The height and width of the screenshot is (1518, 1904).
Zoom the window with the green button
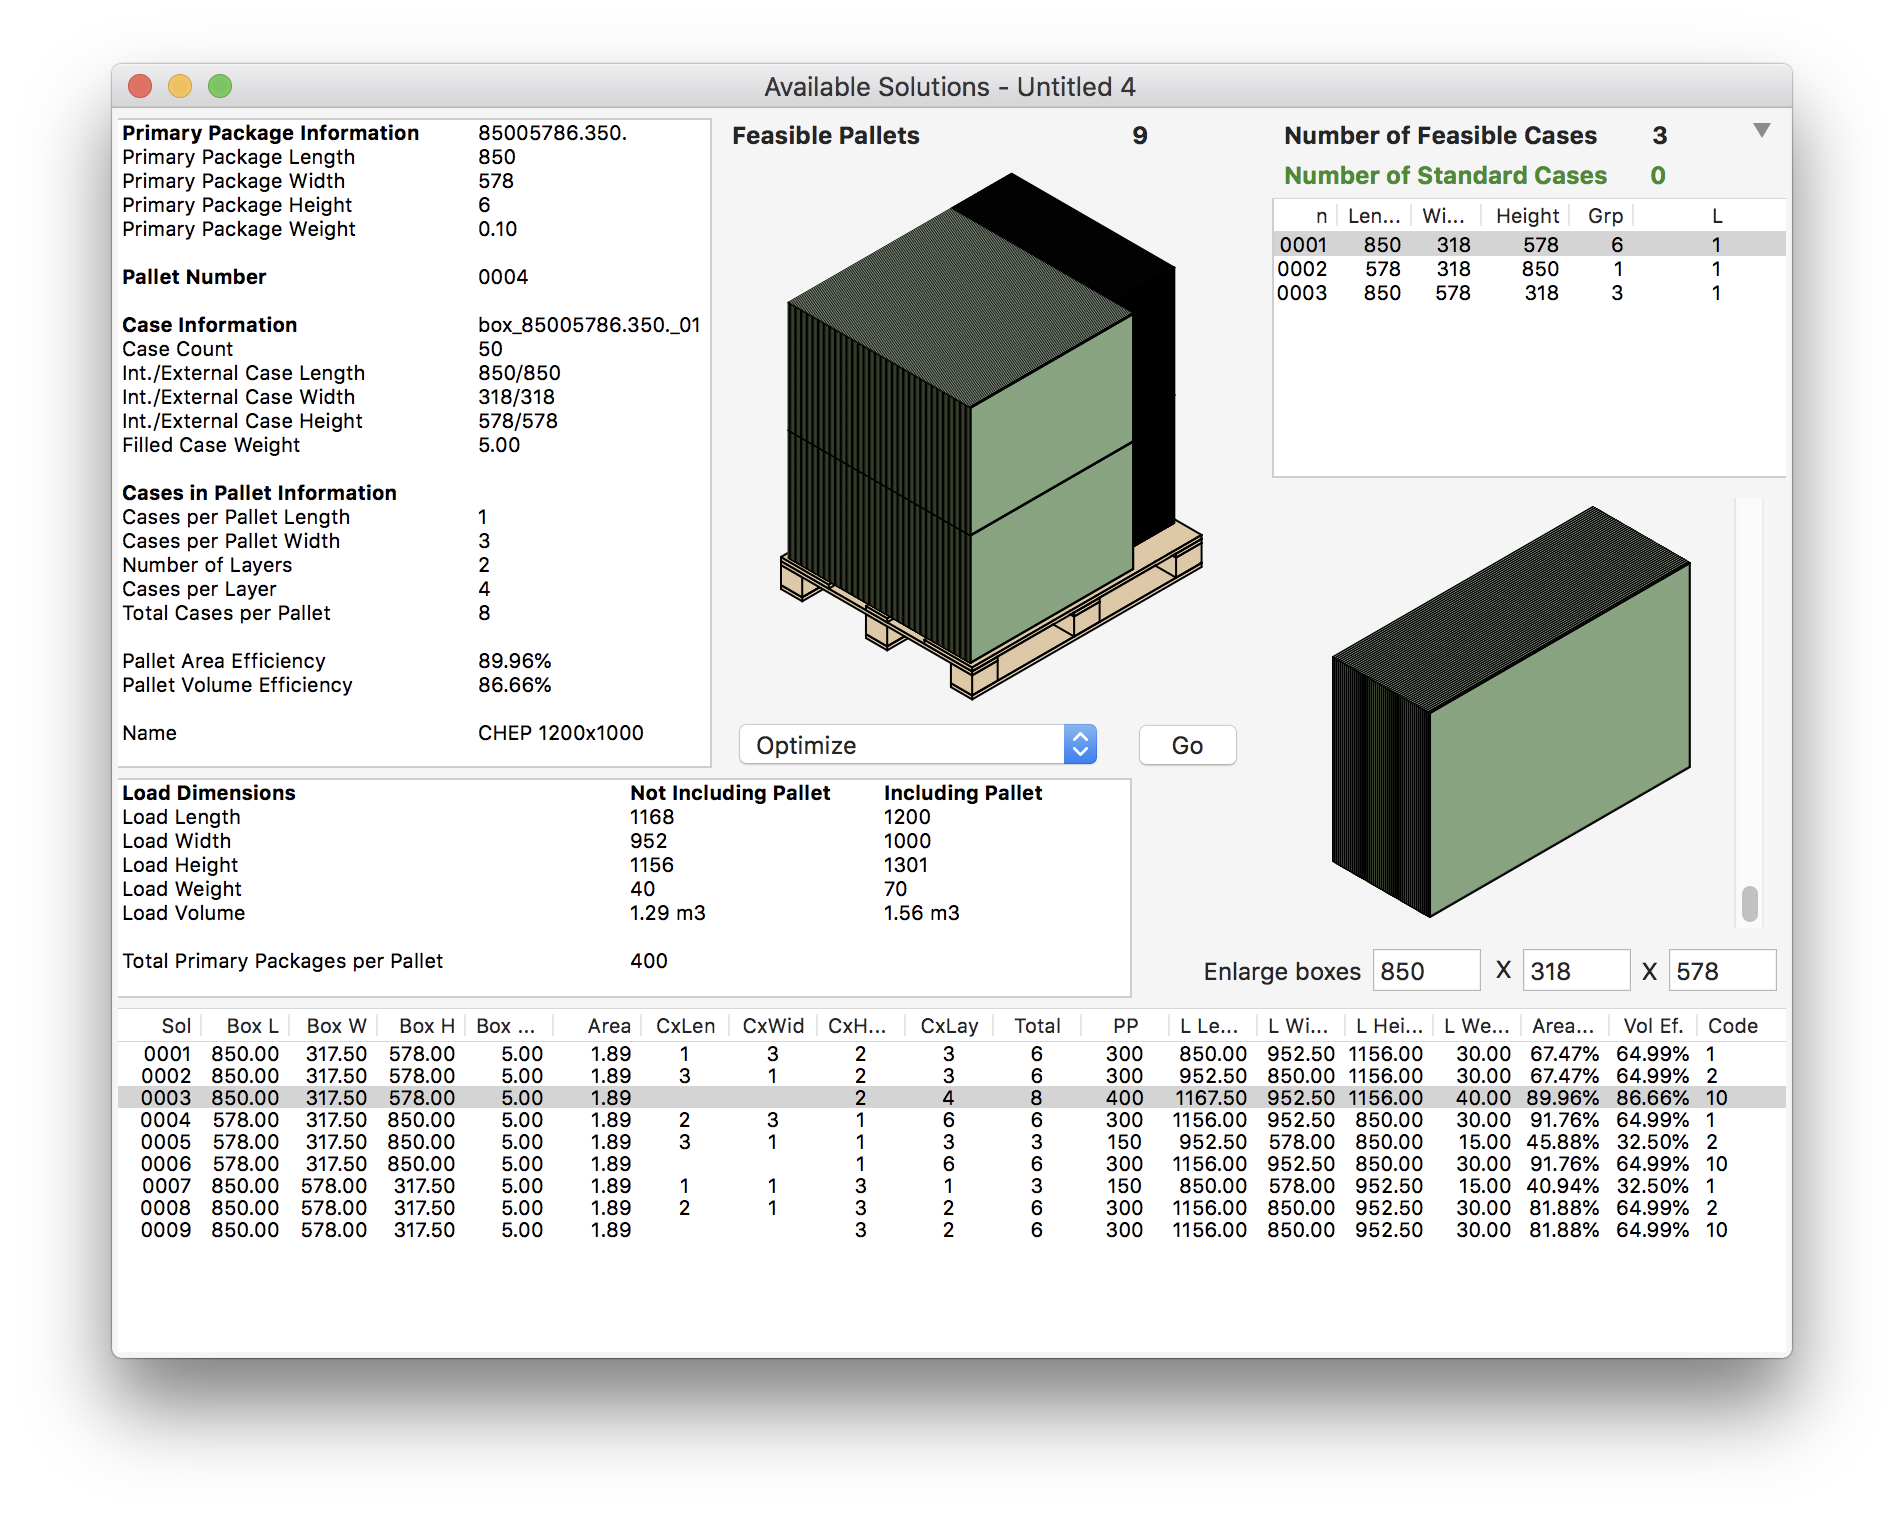[x=220, y=87]
